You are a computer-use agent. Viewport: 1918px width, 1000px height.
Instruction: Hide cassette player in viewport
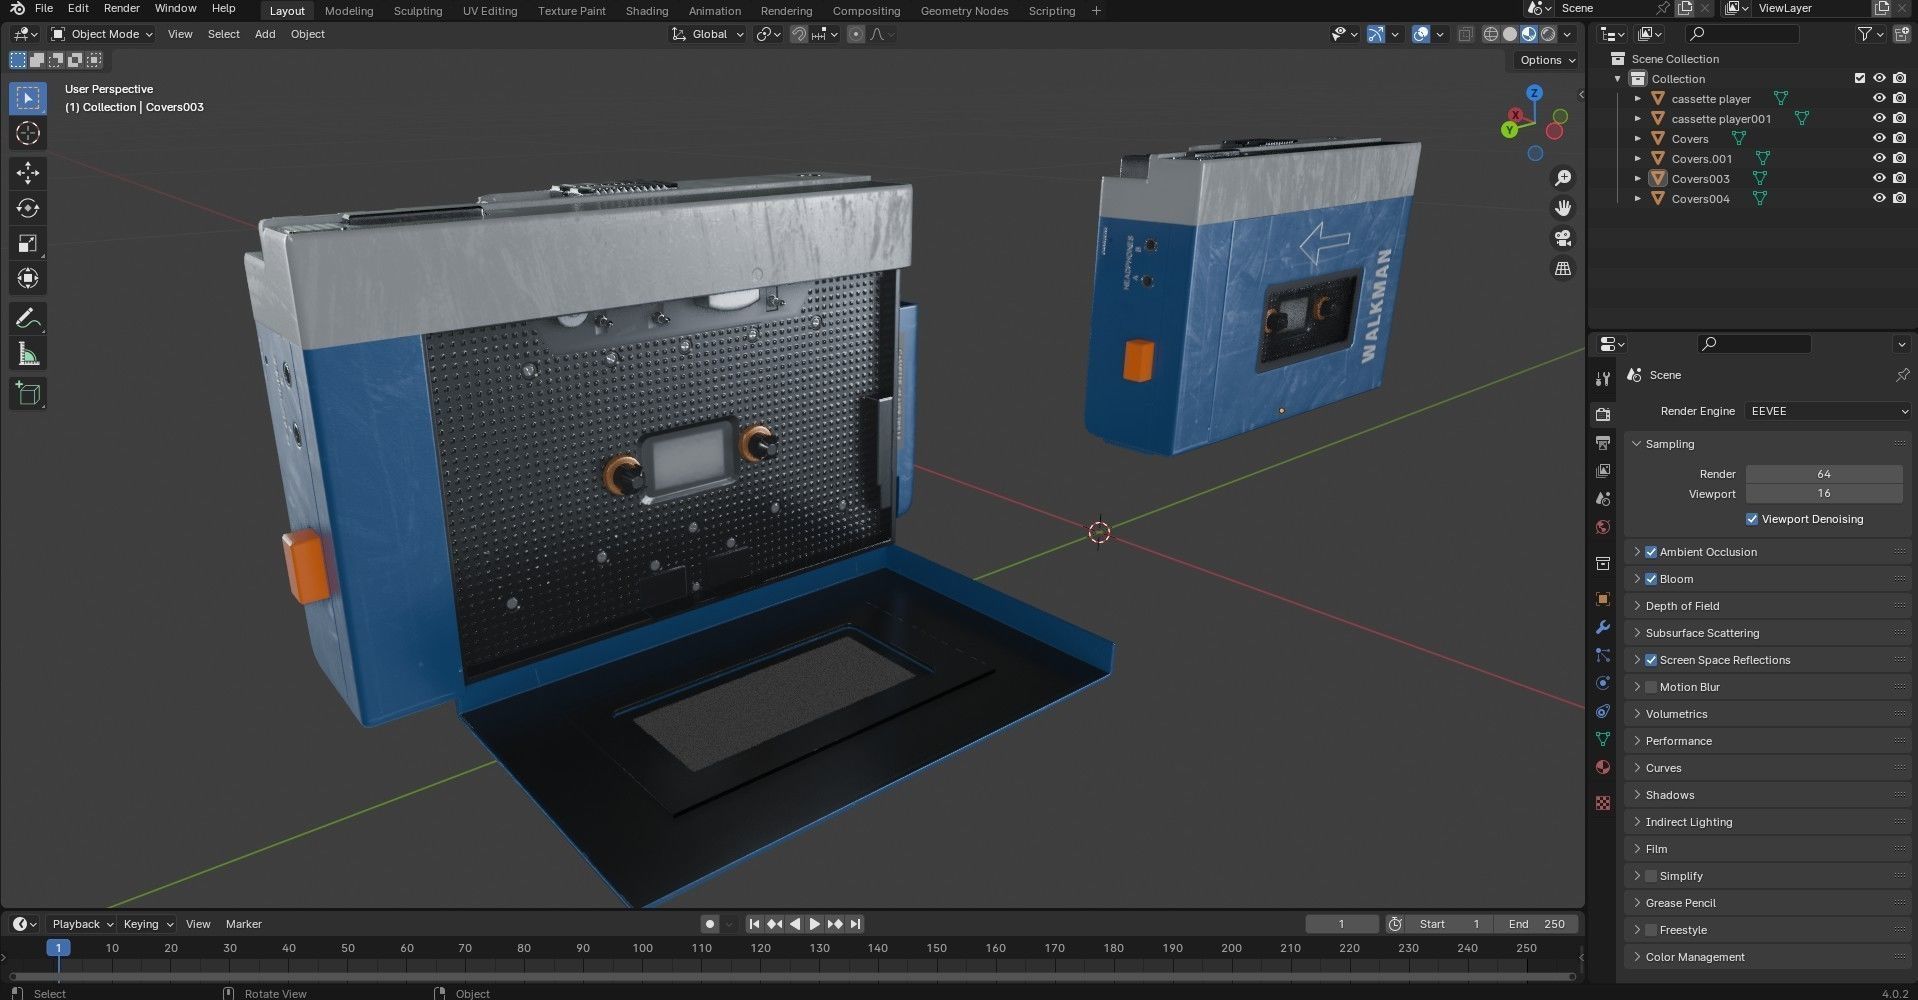coord(1879,98)
